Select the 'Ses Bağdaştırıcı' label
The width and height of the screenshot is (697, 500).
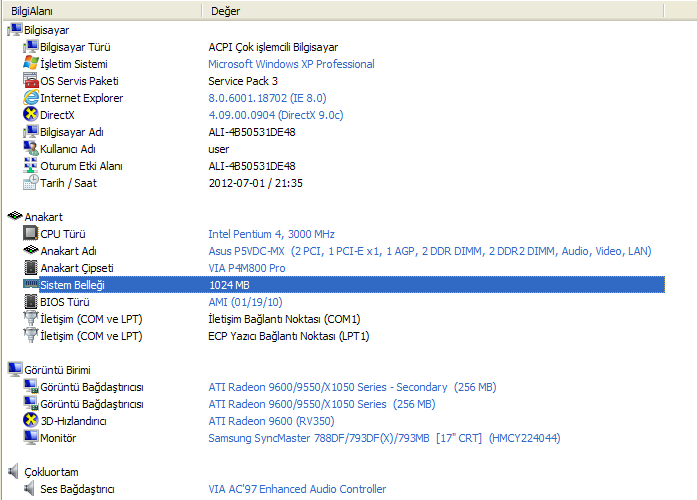[x=77, y=489]
